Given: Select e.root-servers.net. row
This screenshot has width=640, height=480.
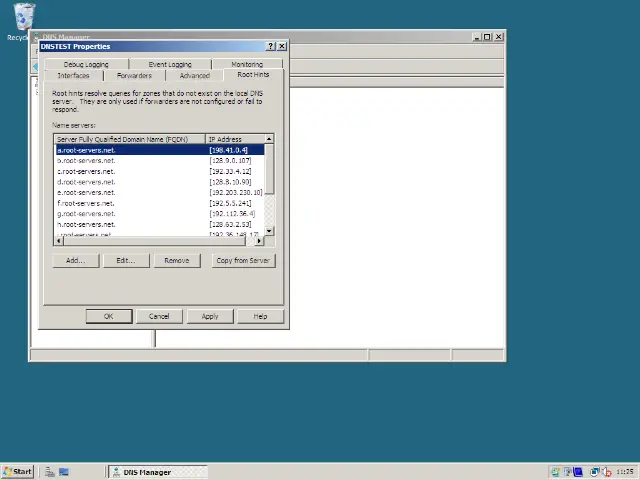Looking at the screenshot, I should tap(160, 193).
